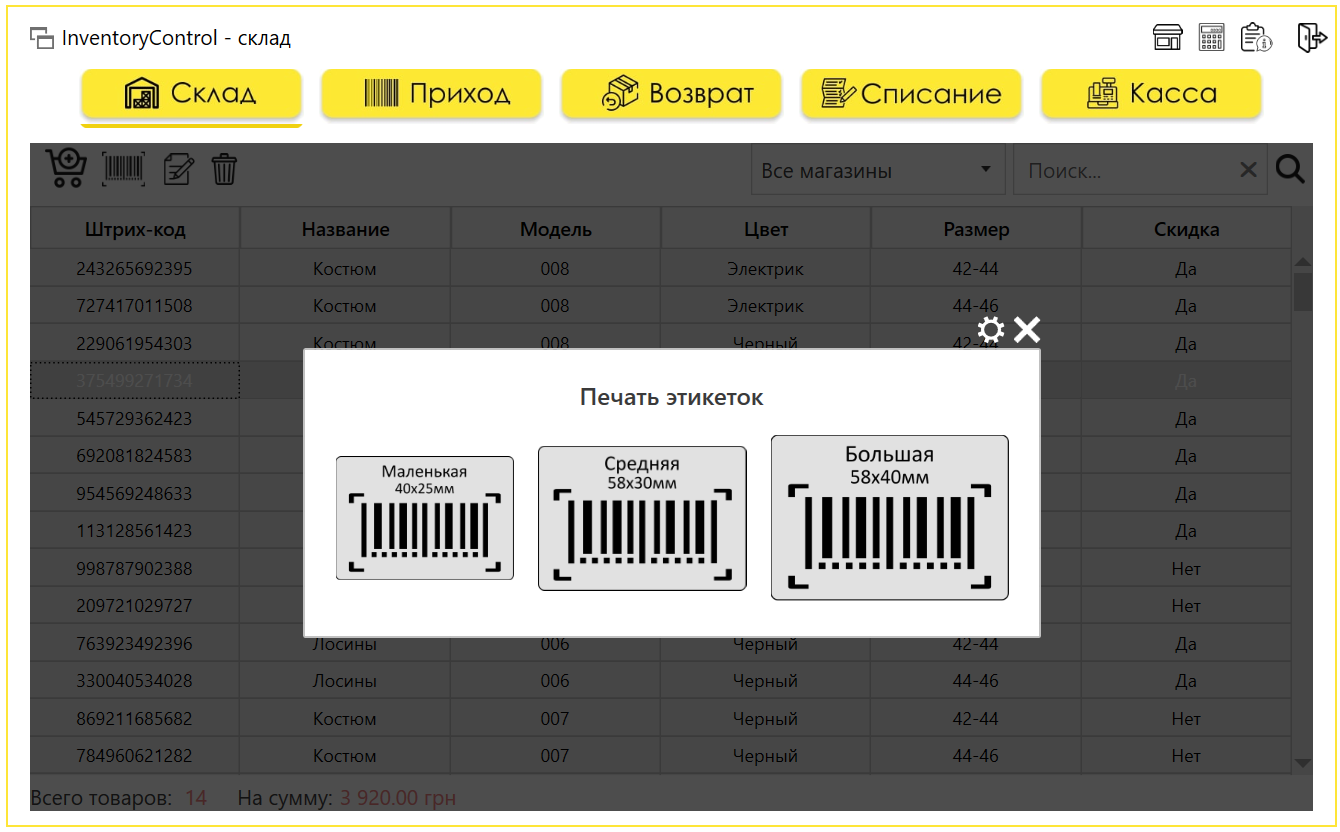Viewport: 1340px width, 832px height.
Task: Choose the Большая 58x40мм label
Action: 890,518
